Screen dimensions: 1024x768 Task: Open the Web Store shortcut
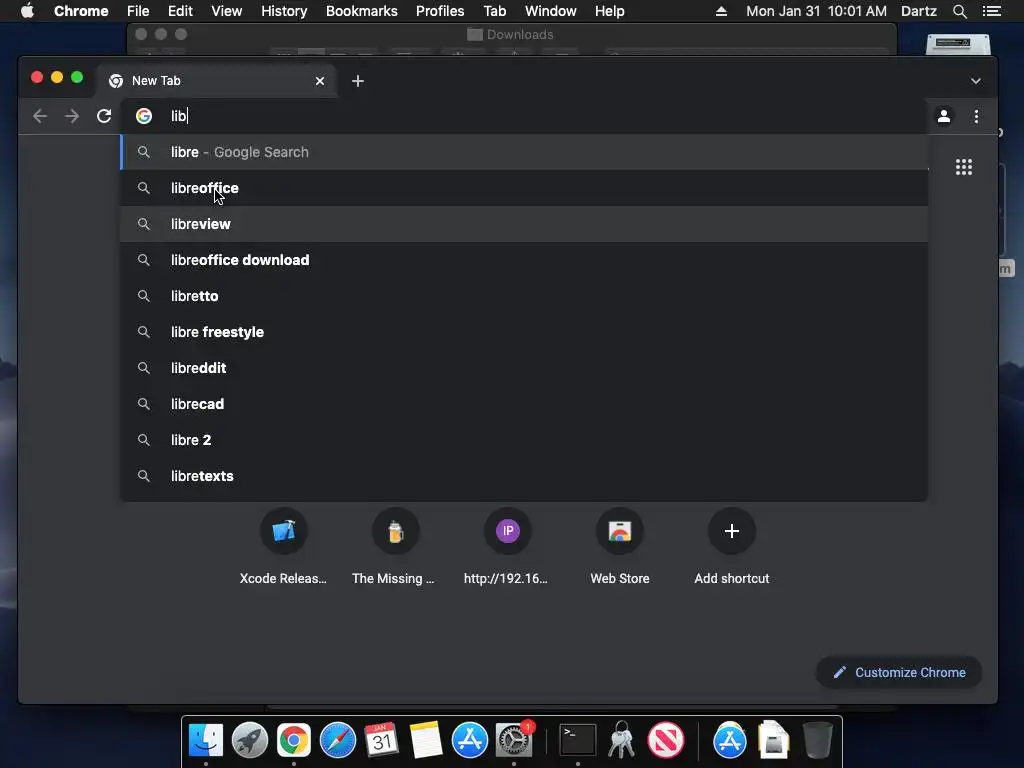pos(620,547)
